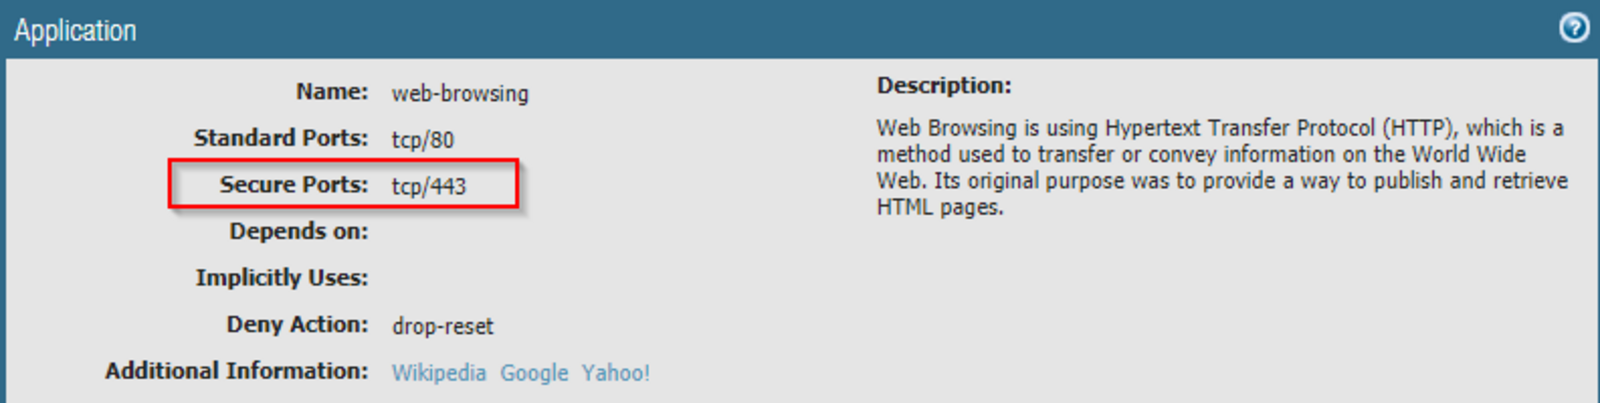
Task: Open the Wikipedia additional information link
Action: (x=438, y=373)
